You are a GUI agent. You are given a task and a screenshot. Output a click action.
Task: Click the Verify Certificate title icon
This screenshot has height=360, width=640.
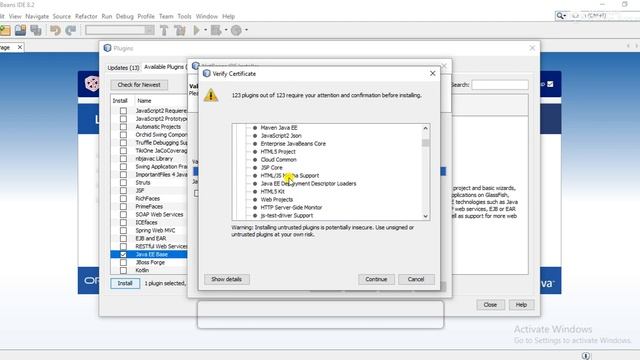[207, 73]
